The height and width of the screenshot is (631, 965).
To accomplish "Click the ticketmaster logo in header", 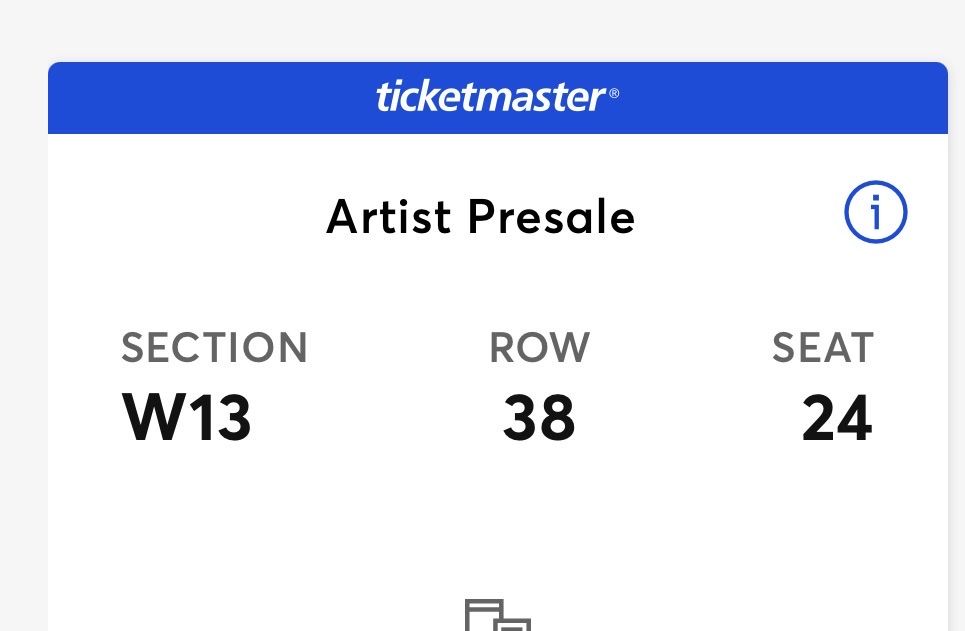I will (490, 97).
